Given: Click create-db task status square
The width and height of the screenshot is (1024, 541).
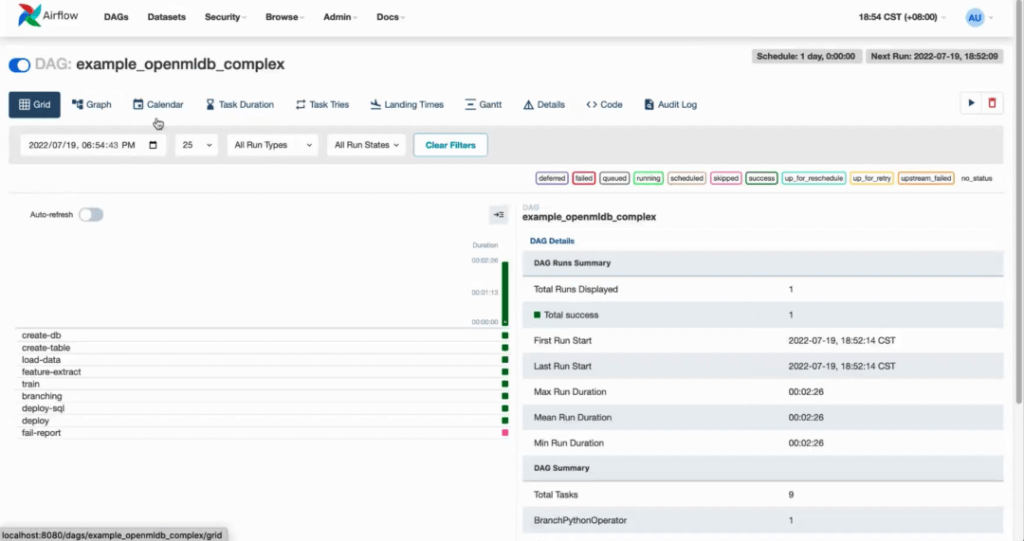Looking at the screenshot, I should [x=505, y=335].
